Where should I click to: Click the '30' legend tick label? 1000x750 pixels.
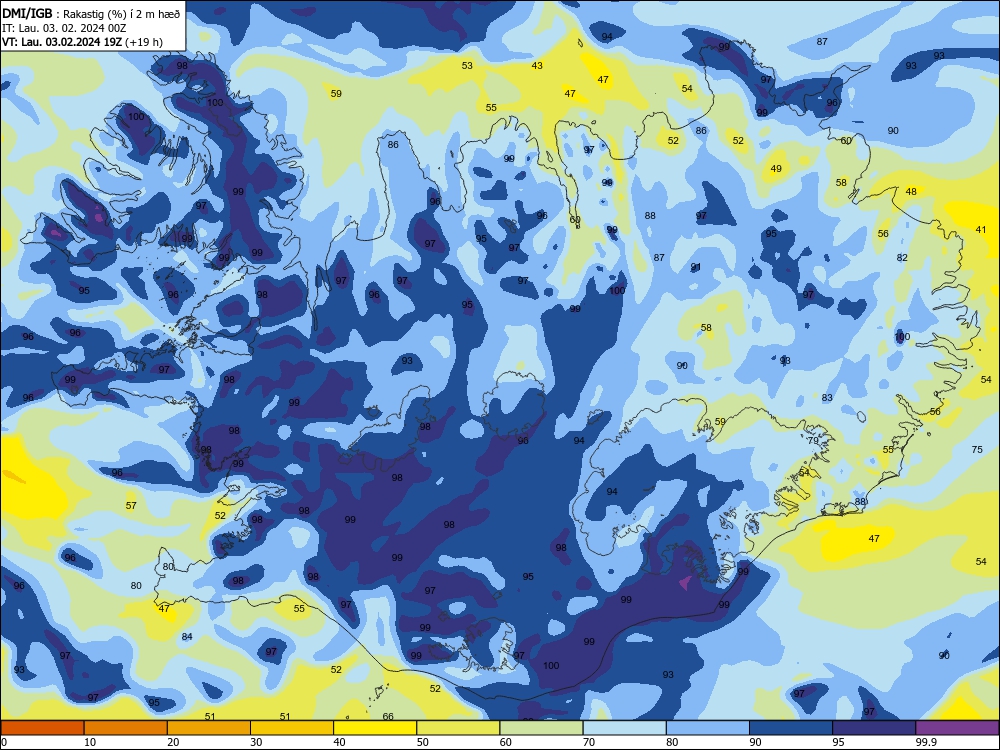point(256,742)
